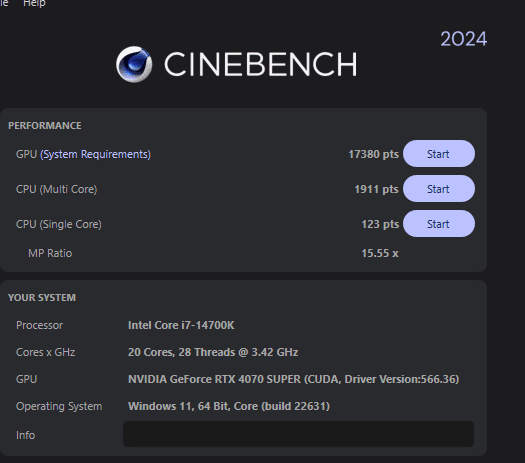525x463 pixels.
Task: Open the Help menu
Action: (x=34, y=4)
